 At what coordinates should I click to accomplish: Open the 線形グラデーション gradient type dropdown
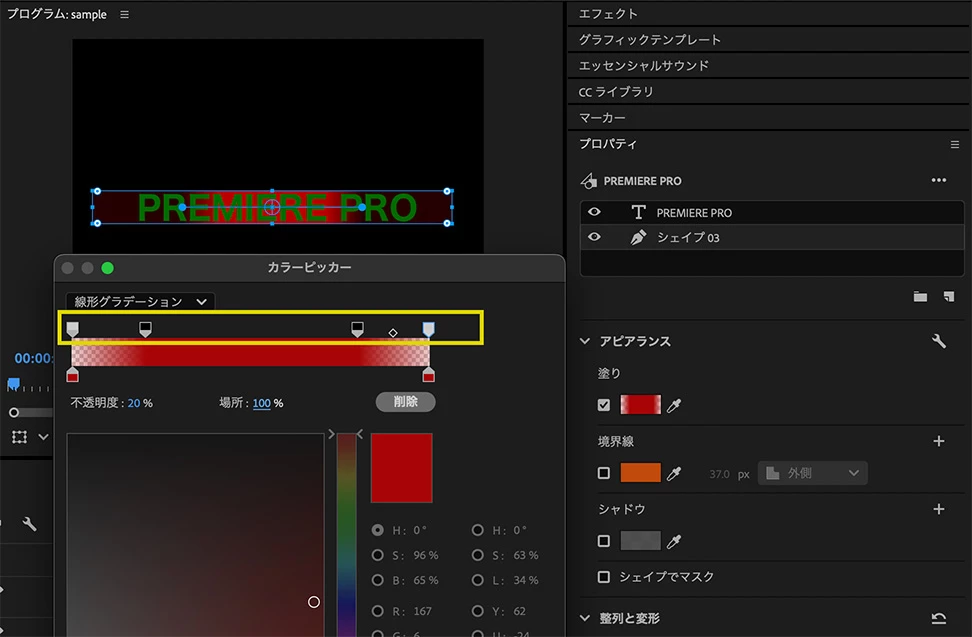click(x=140, y=302)
